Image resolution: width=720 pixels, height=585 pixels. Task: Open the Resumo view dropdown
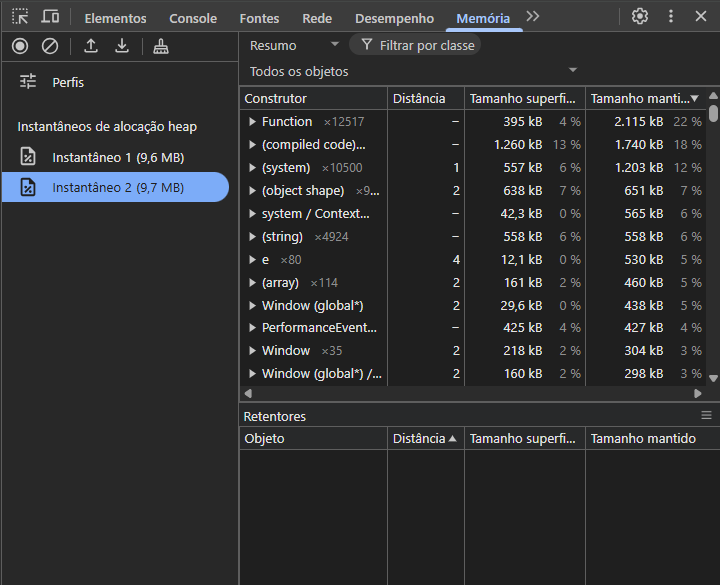(294, 45)
